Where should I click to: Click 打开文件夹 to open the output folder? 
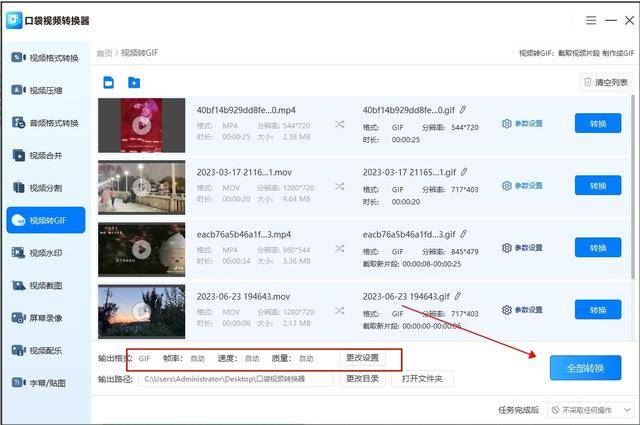(423, 379)
